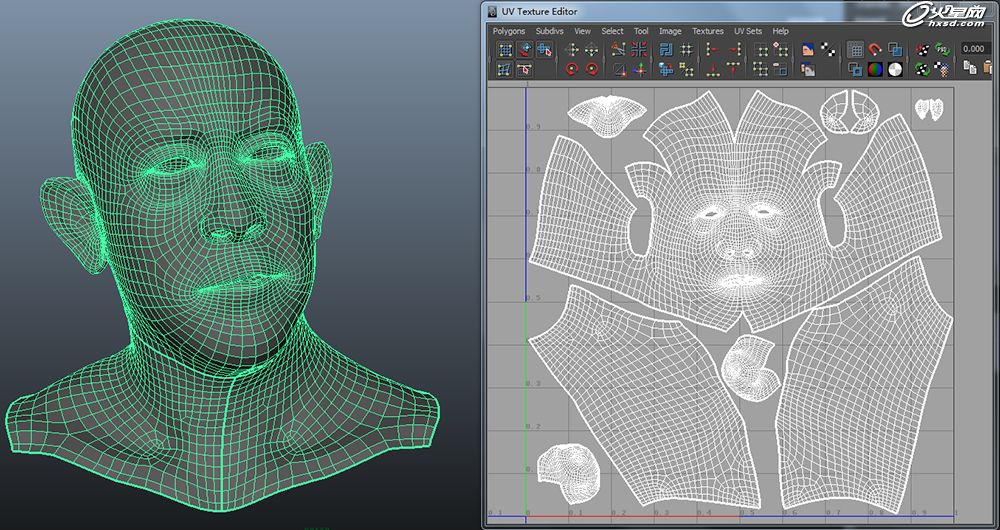Toggle pixel snap magnet icon

pyautogui.click(x=875, y=49)
